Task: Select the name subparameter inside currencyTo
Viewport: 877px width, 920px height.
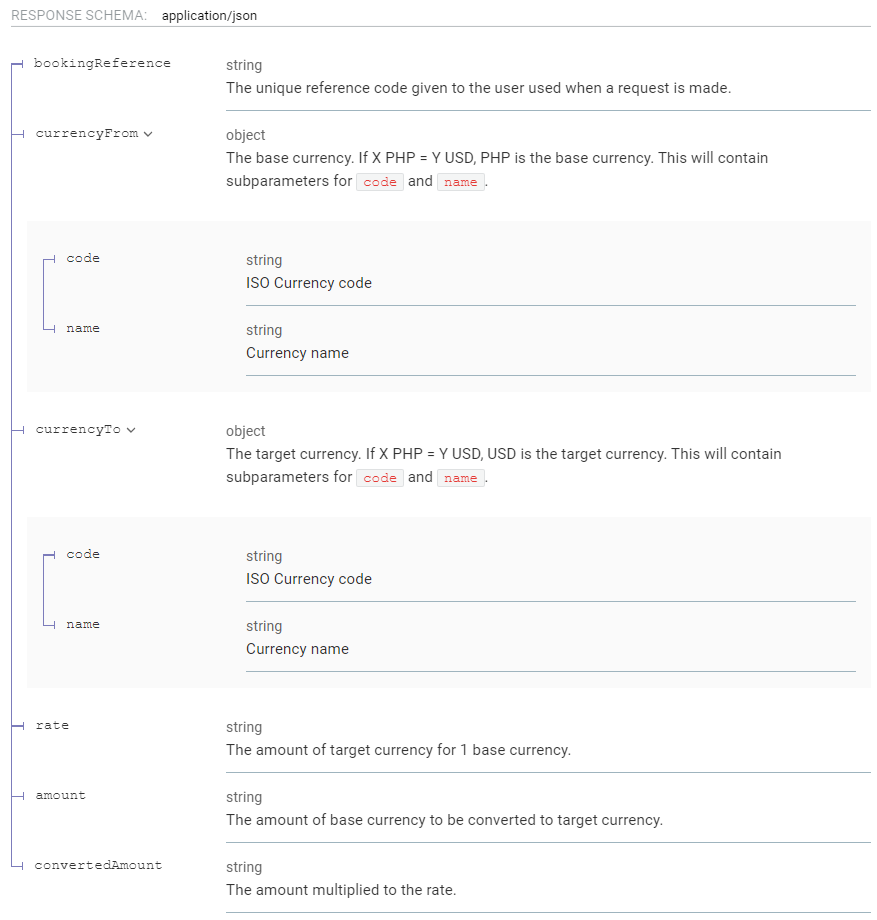Action: (x=83, y=624)
